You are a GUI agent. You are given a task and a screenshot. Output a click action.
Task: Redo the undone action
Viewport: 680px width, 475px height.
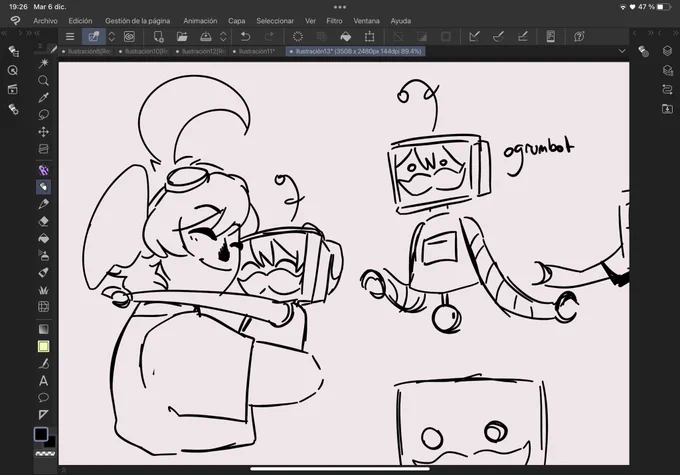(x=269, y=37)
